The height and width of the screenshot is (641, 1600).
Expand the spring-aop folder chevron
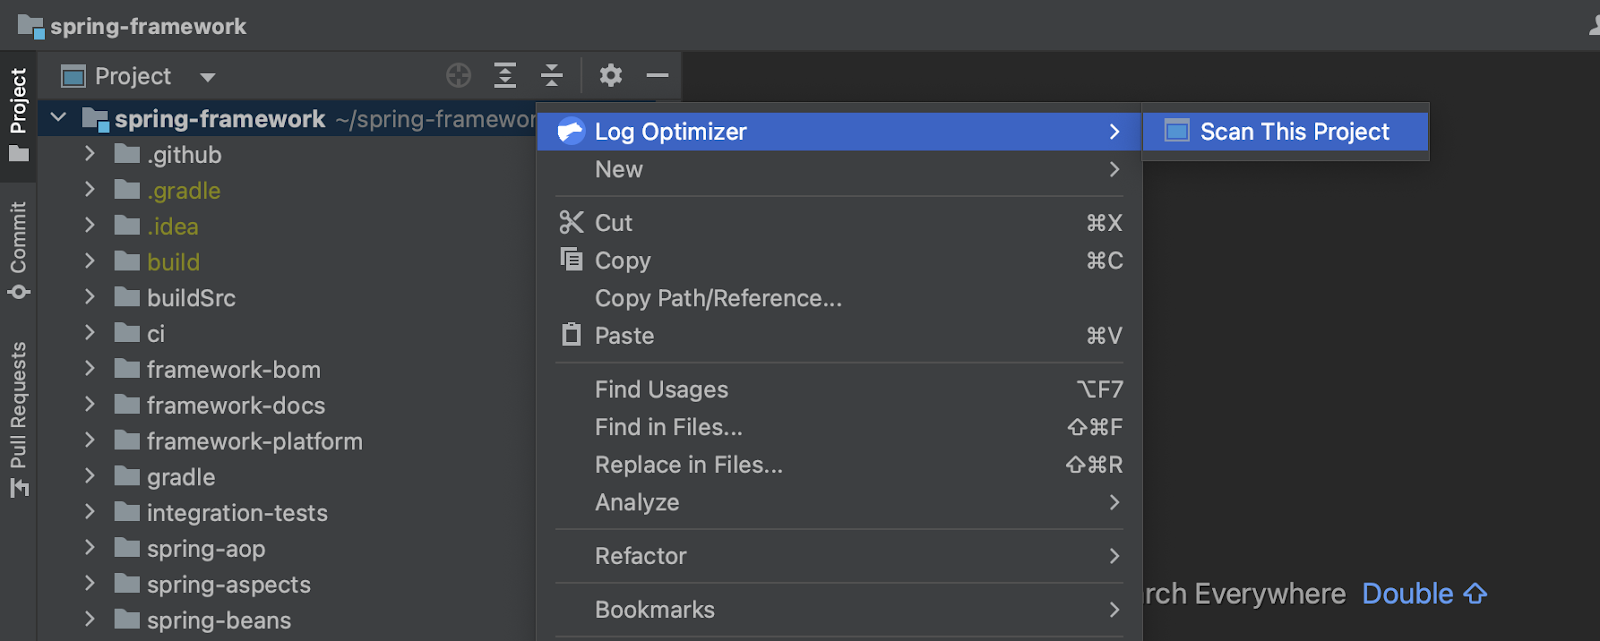pos(90,548)
